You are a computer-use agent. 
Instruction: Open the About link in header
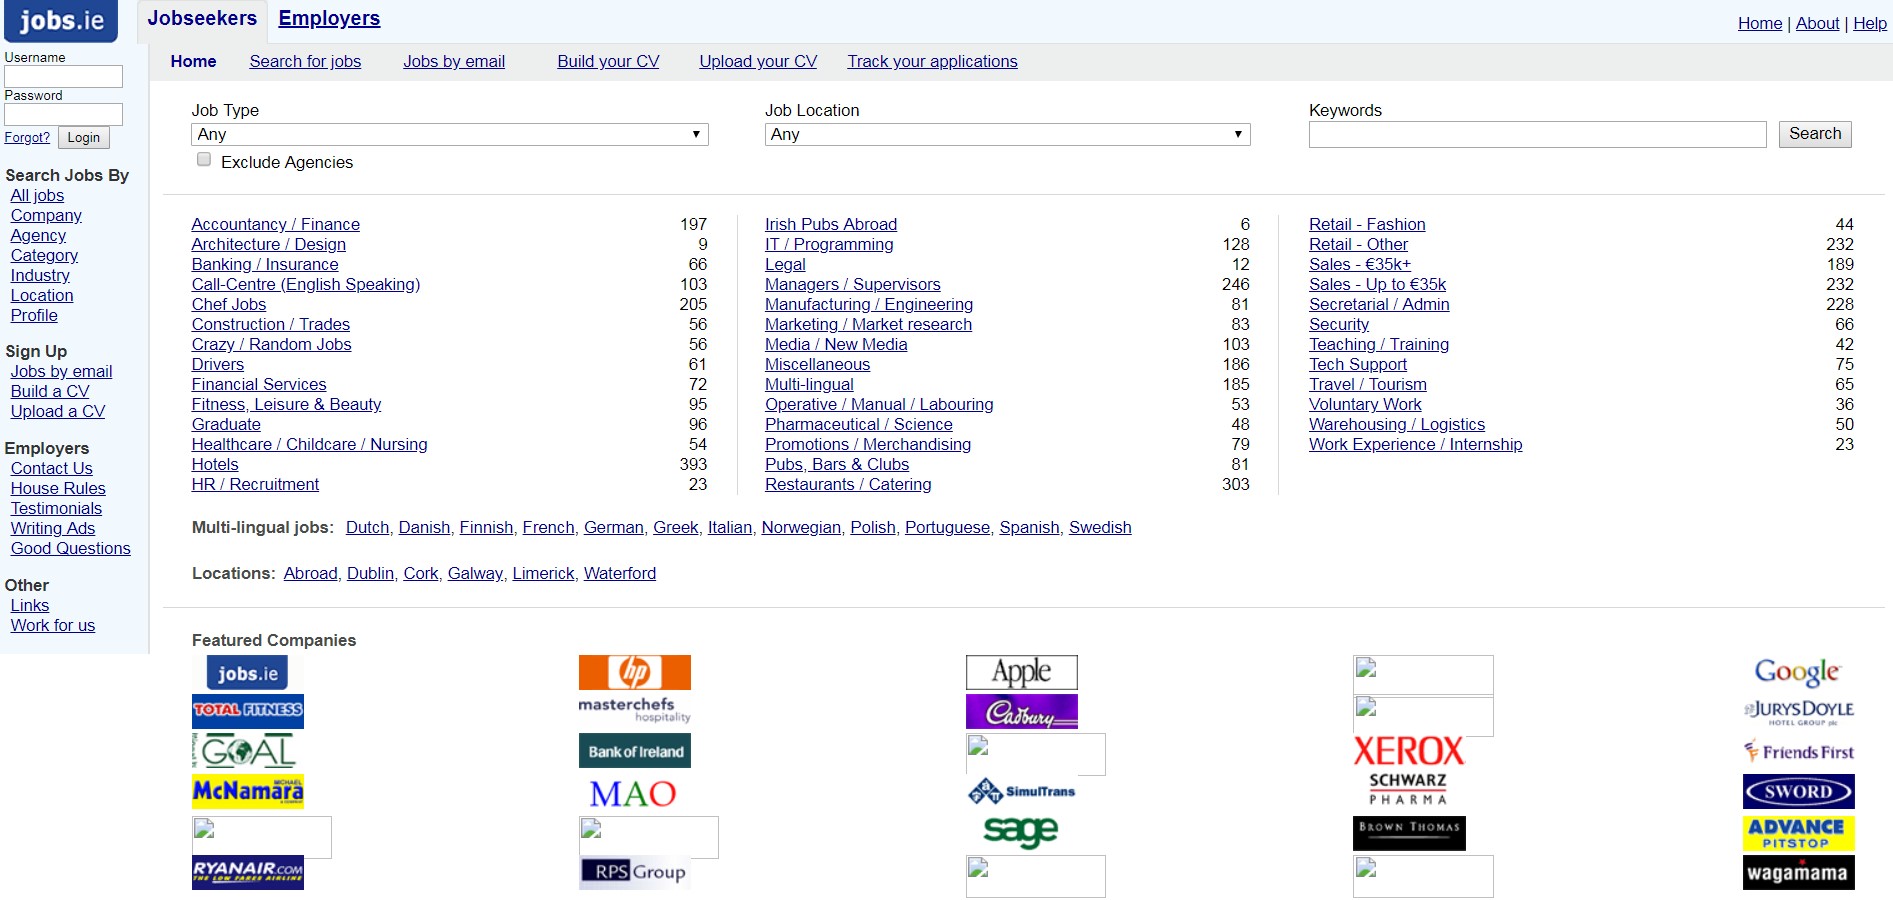click(1817, 23)
